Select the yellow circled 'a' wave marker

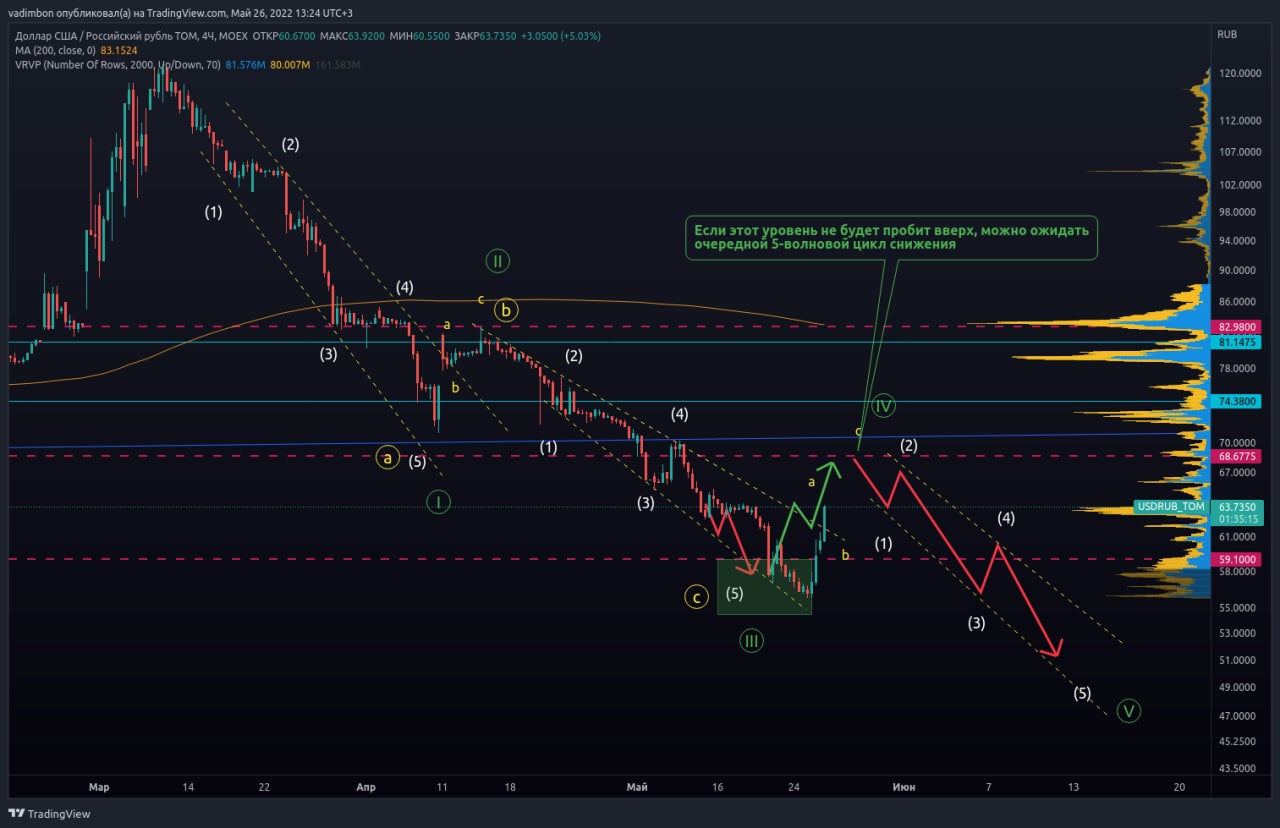click(x=387, y=459)
